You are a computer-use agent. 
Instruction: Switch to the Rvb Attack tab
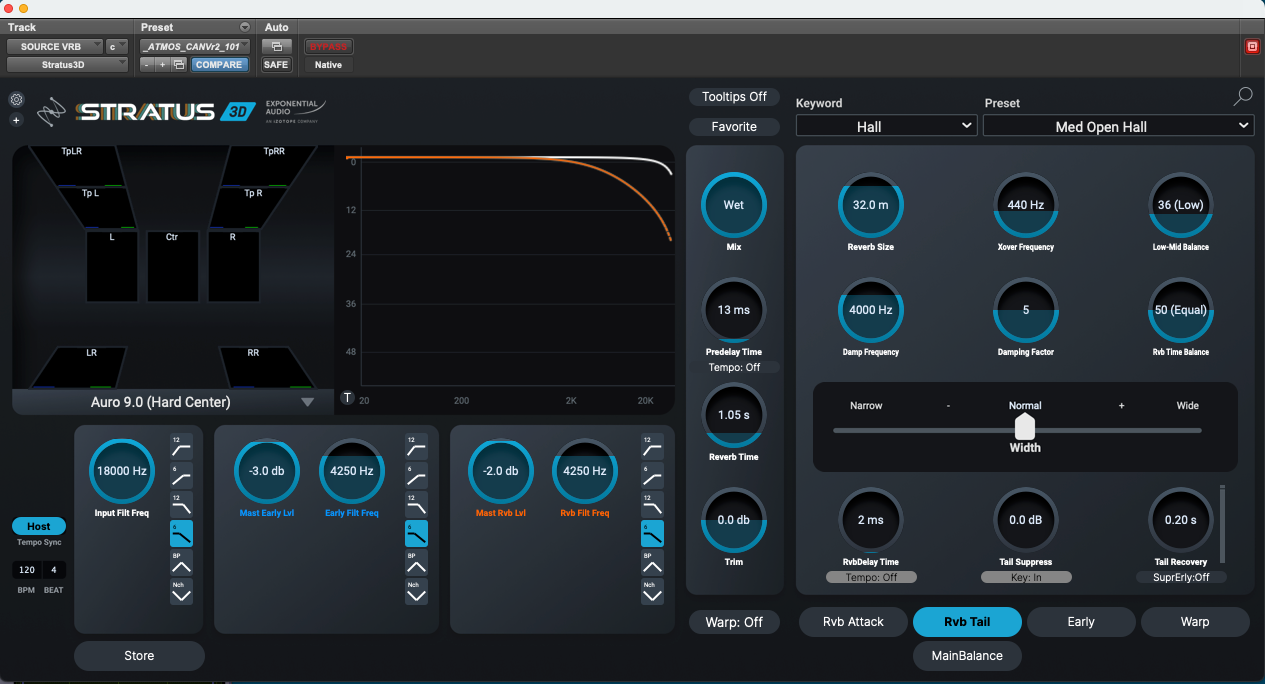853,622
